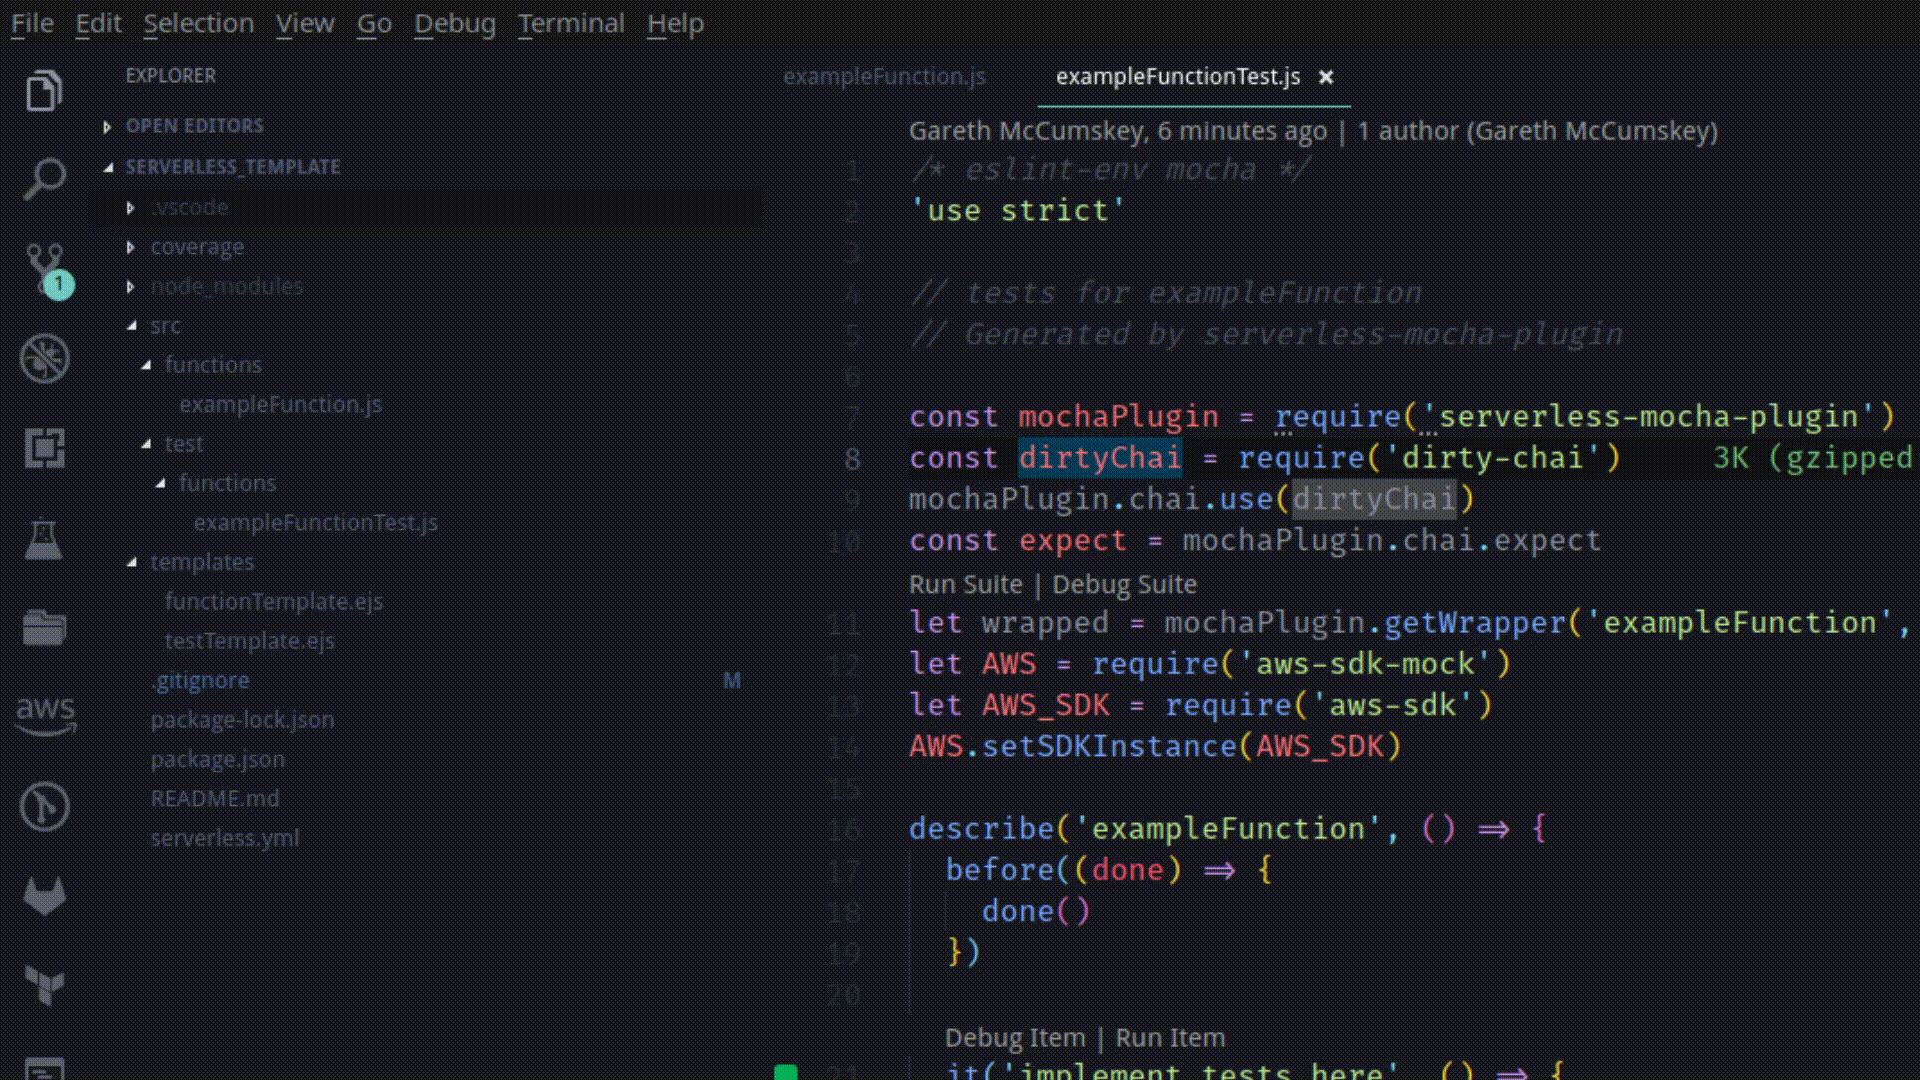Open the Terminal menu
Image resolution: width=1920 pixels, height=1080 pixels.
572,23
